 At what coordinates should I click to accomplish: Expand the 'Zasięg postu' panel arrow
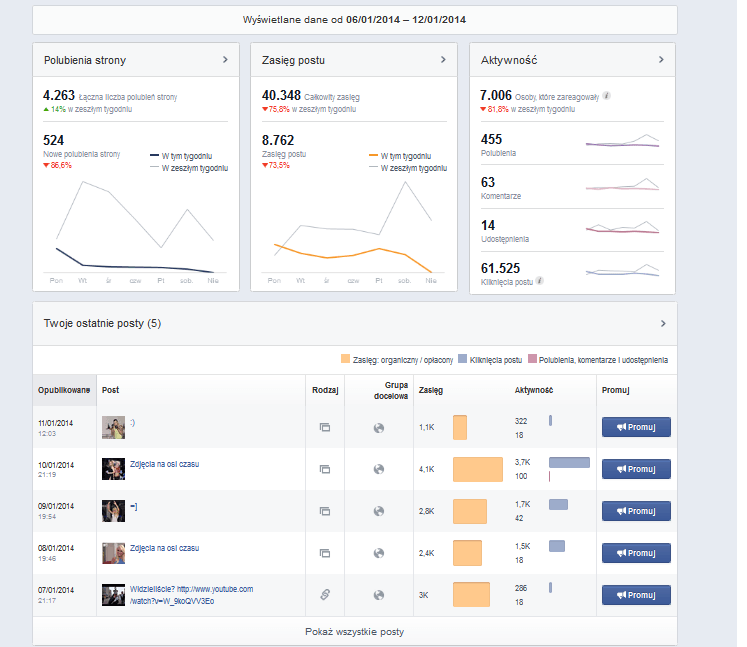click(x=443, y=60)
